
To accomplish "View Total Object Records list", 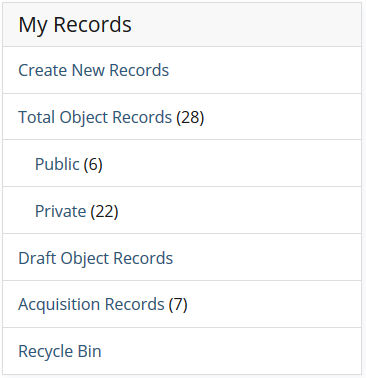I will tap(95, 117).
